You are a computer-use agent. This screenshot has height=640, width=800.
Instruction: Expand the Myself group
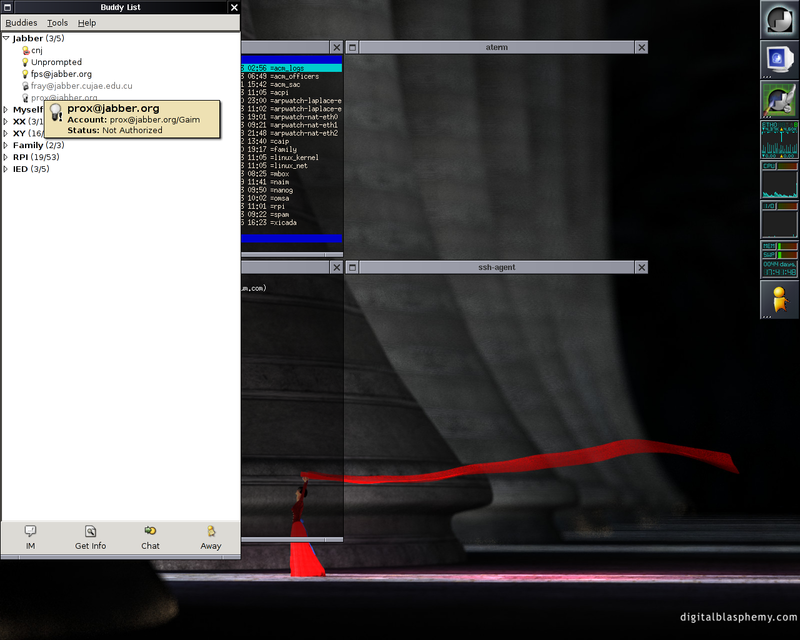click(6, 110)
